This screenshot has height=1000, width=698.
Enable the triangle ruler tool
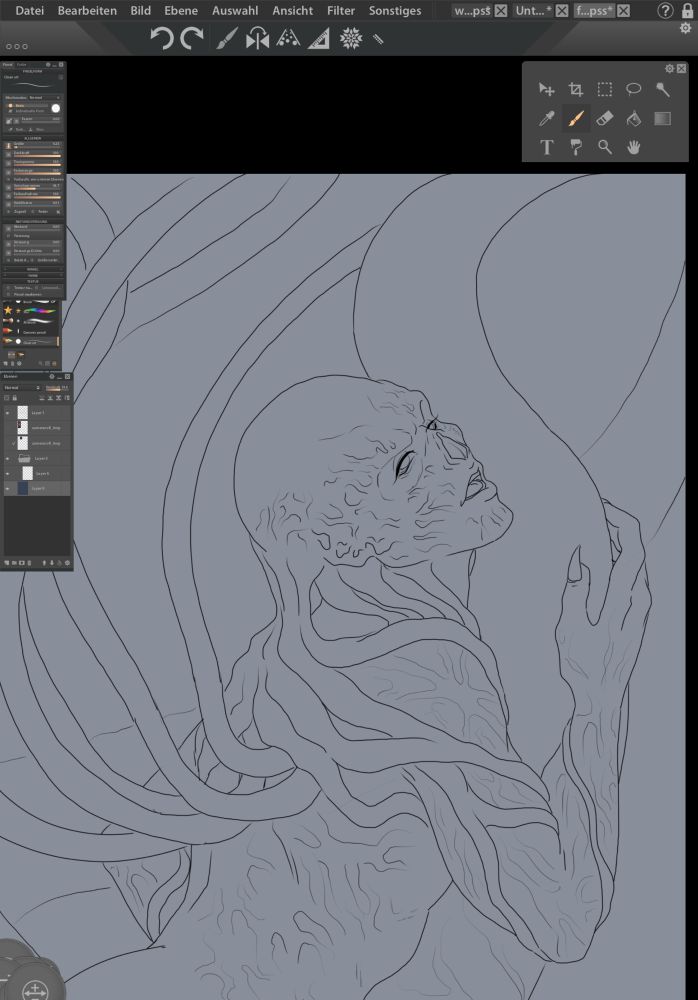point(318,39)
